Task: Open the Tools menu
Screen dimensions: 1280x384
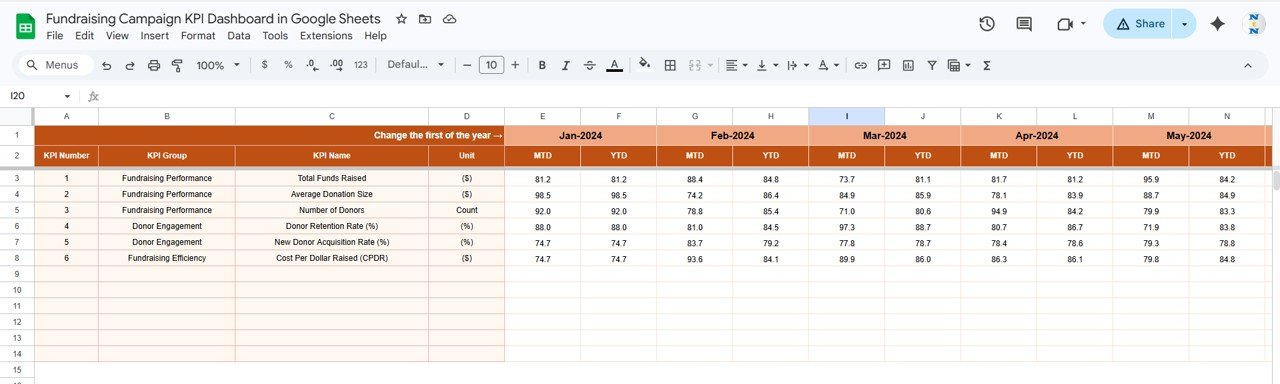Action: coord(275,35)
